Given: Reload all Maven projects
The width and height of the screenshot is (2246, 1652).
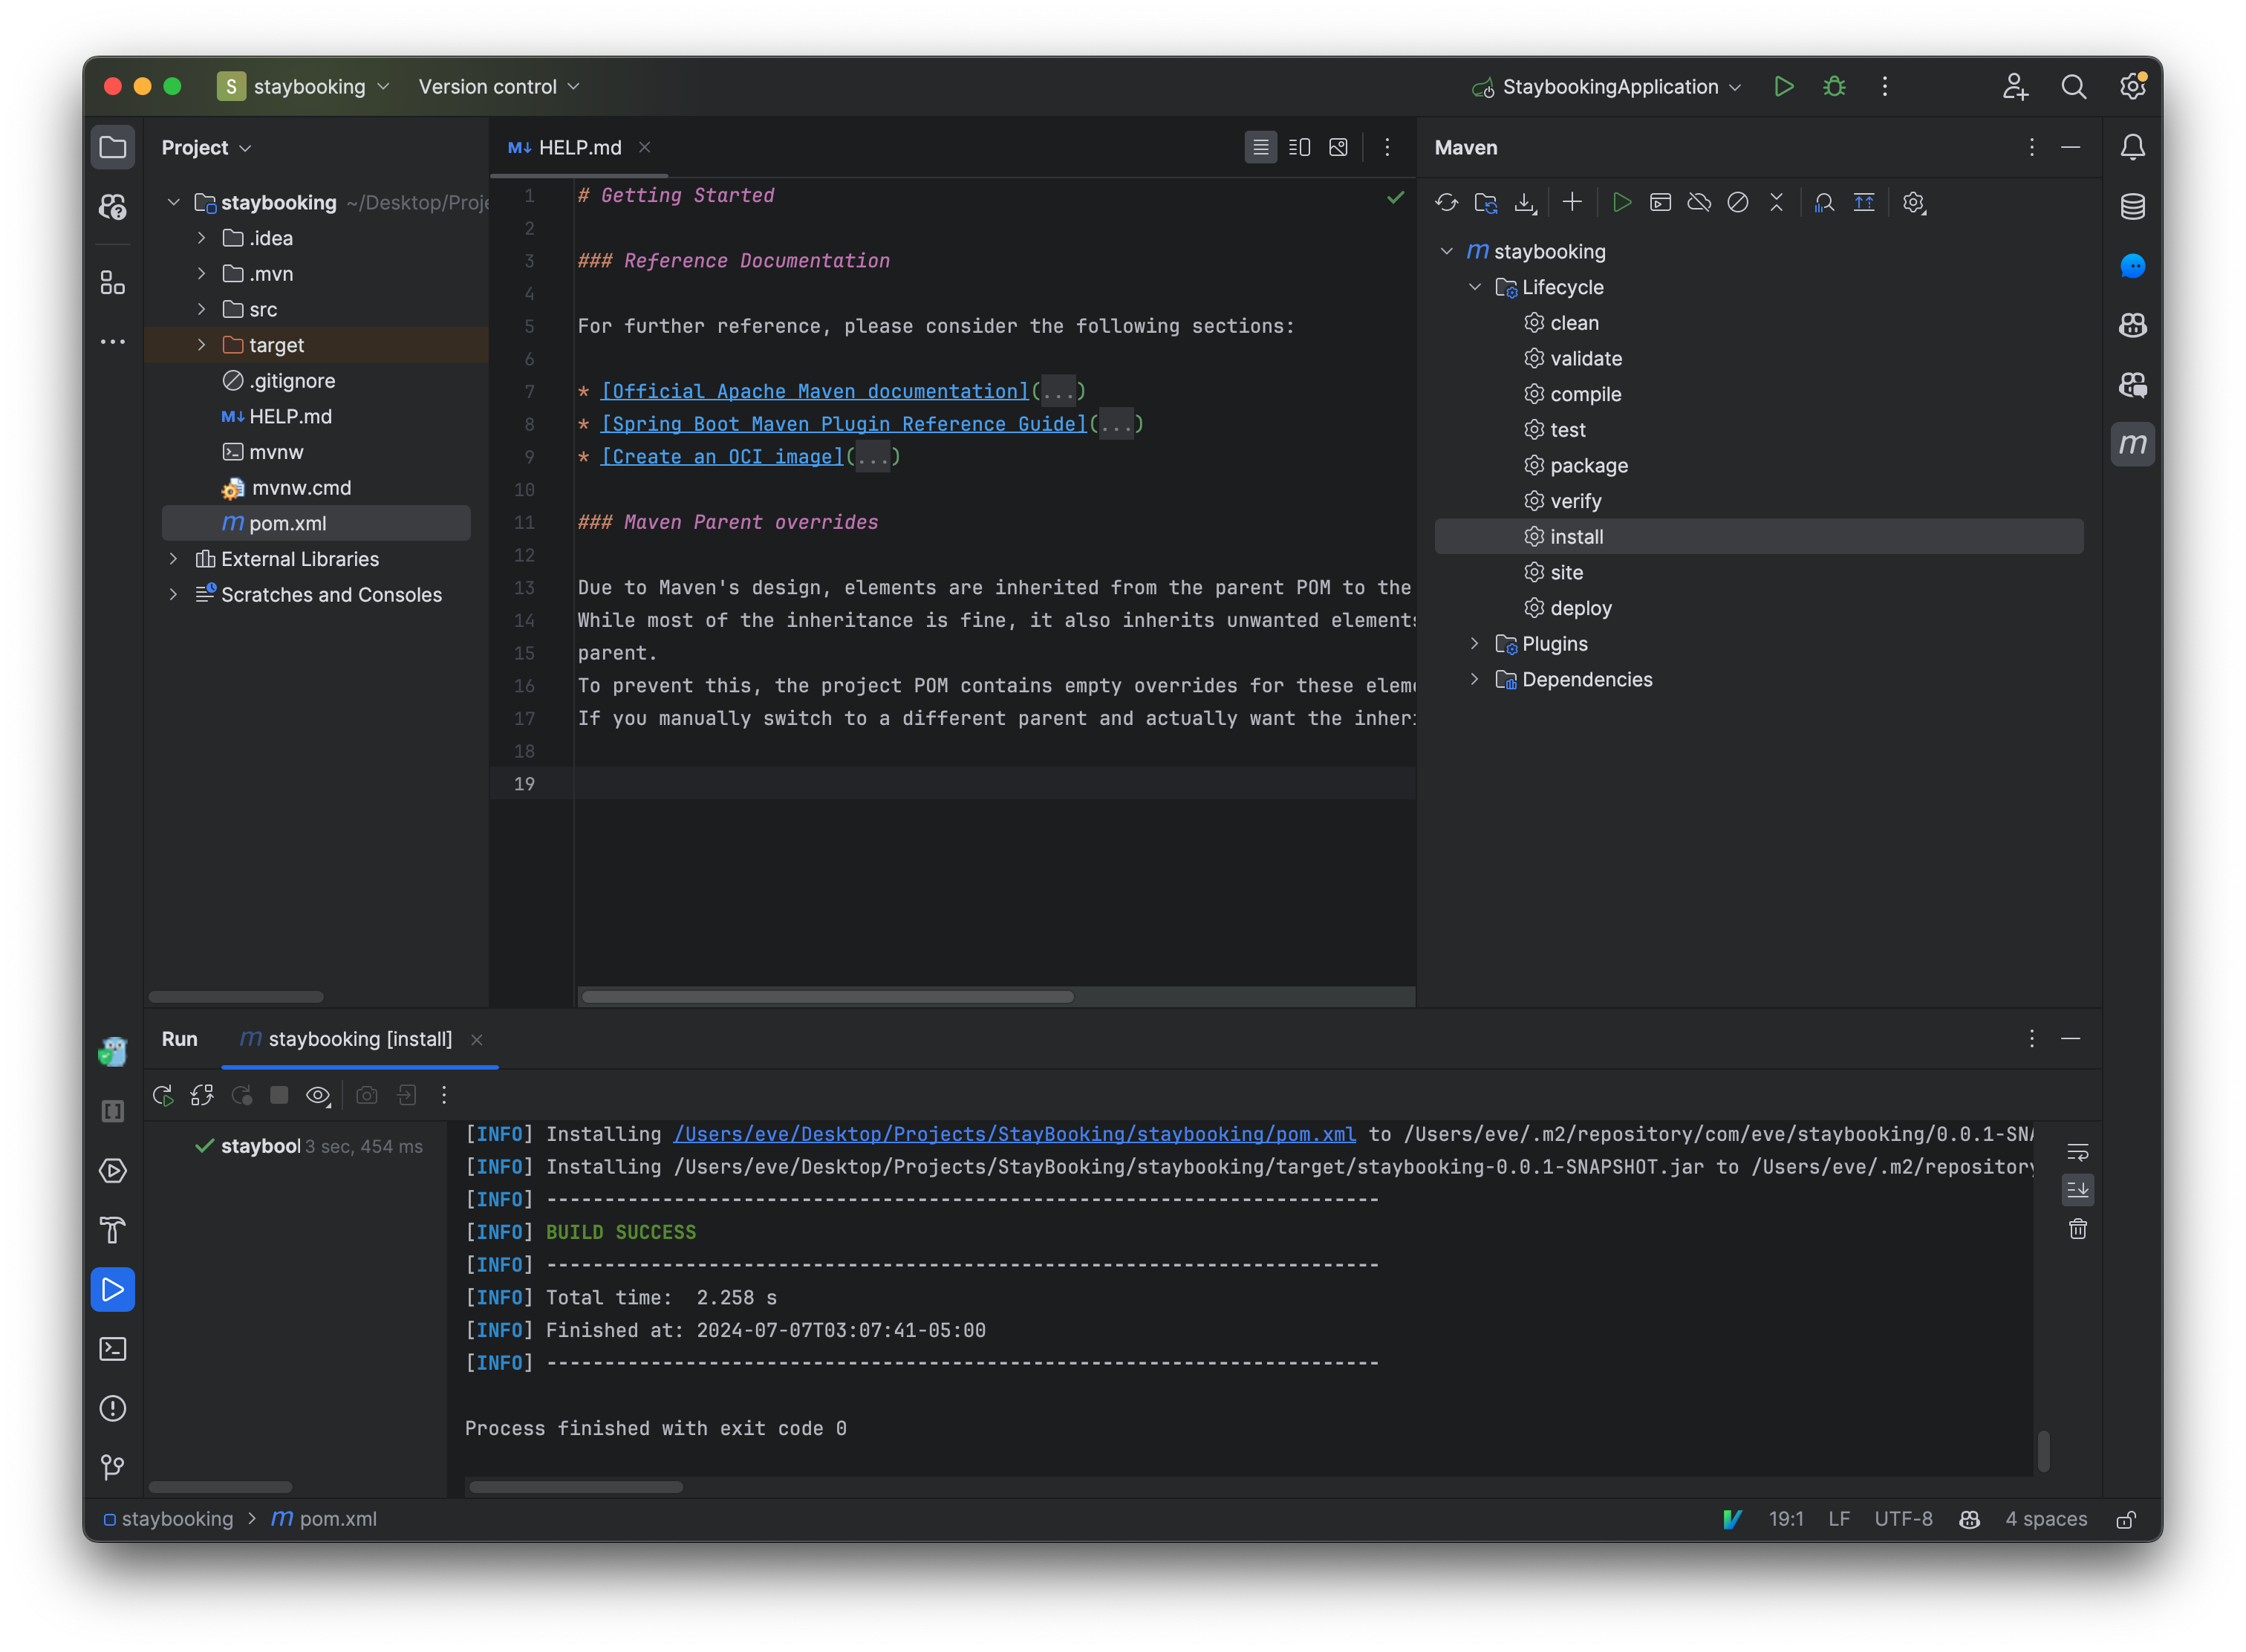Looking at the screenshot, I should [x=1447, y=202].
